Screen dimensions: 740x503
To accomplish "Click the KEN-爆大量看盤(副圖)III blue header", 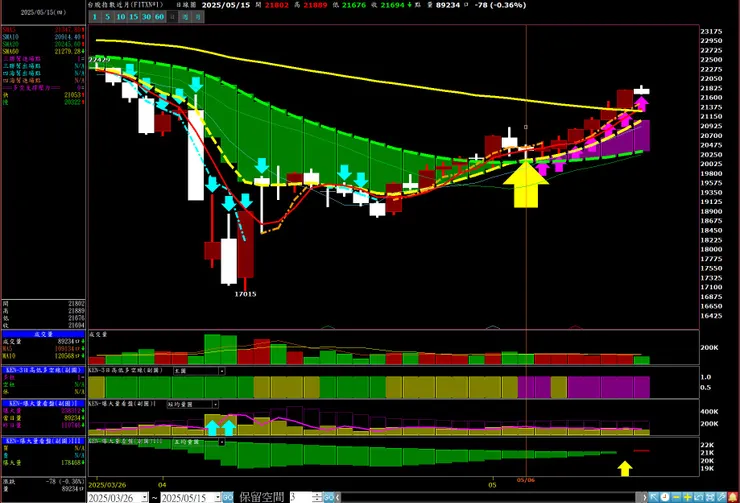I will point(43,441).
